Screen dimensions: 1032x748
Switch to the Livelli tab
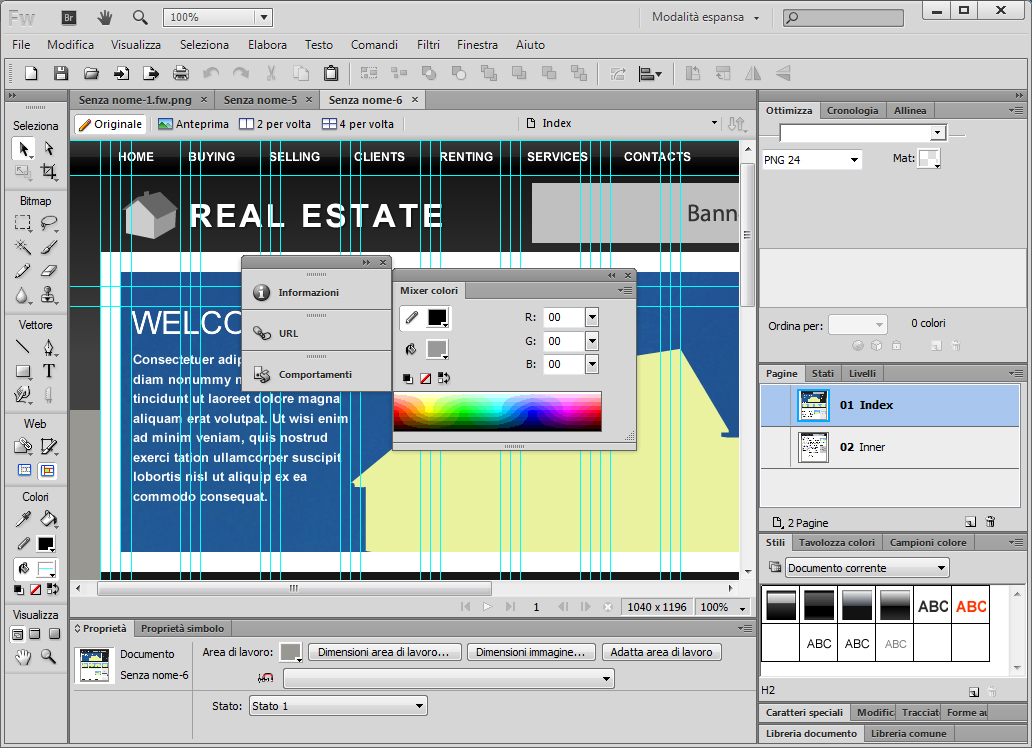pyautogui.click(x=861, y=373)
